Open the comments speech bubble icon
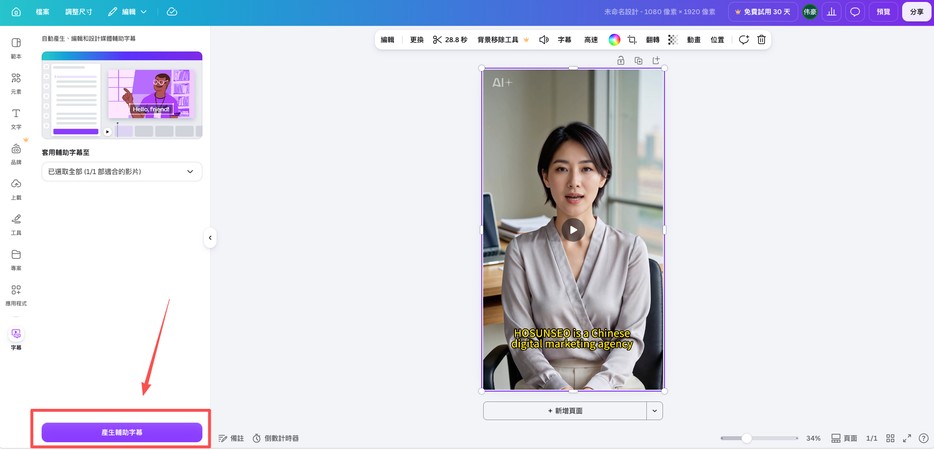Viewport: 934px width, 450px height. pos(855,12)
